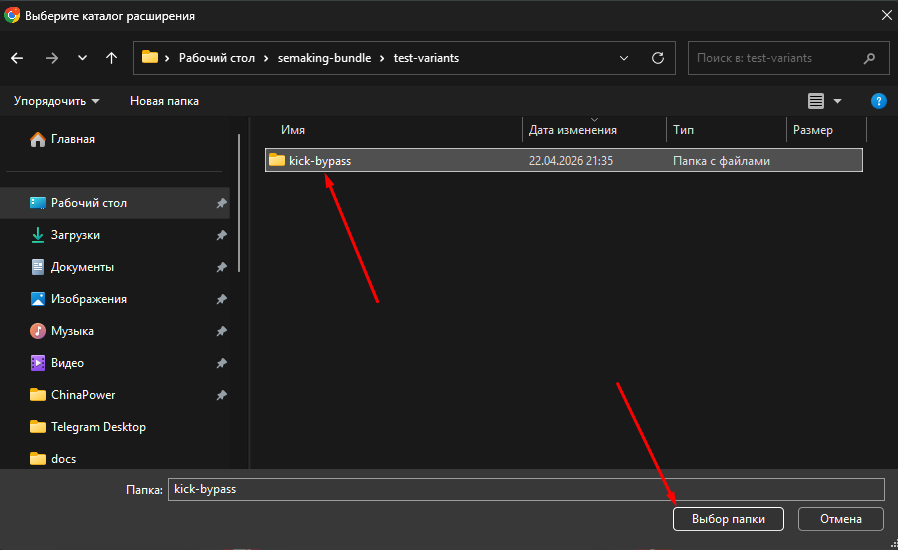Open view options dropdown arrow
This screenshot has width=898, height=550.
pos(838,101)
